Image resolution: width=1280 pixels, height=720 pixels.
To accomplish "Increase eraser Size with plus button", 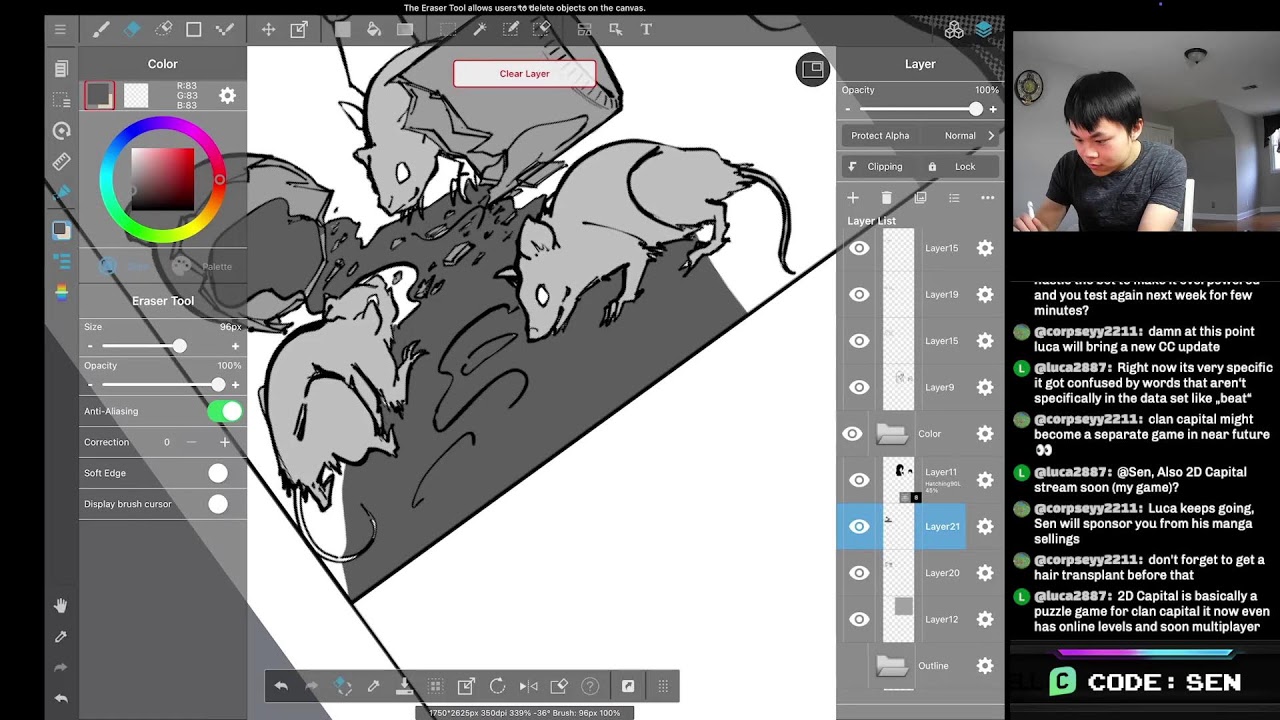I will pyautogui.click(x=236, y=346).
